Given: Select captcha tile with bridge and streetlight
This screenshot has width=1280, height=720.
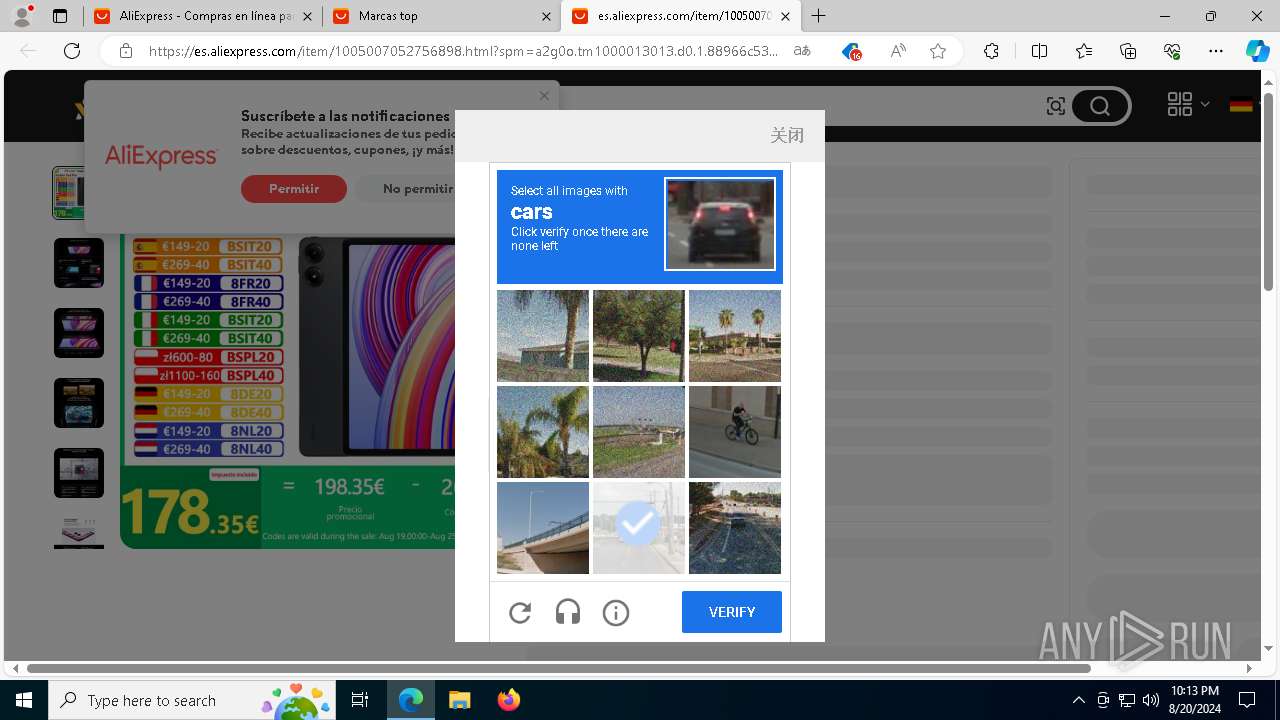Looking at the screenshot, I should 543,528.
